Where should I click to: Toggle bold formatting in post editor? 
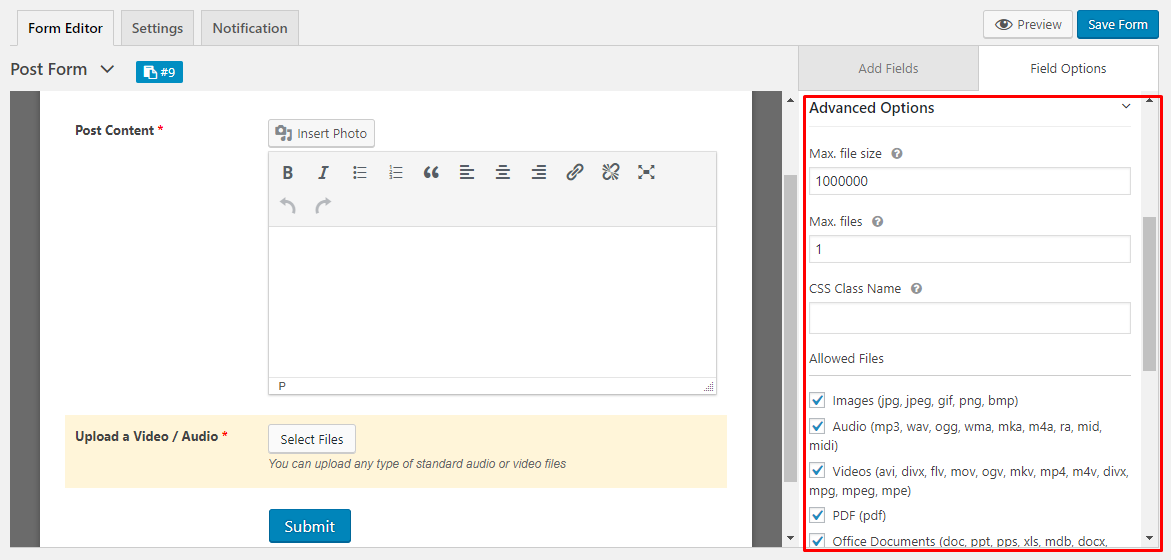click(288, 173)
